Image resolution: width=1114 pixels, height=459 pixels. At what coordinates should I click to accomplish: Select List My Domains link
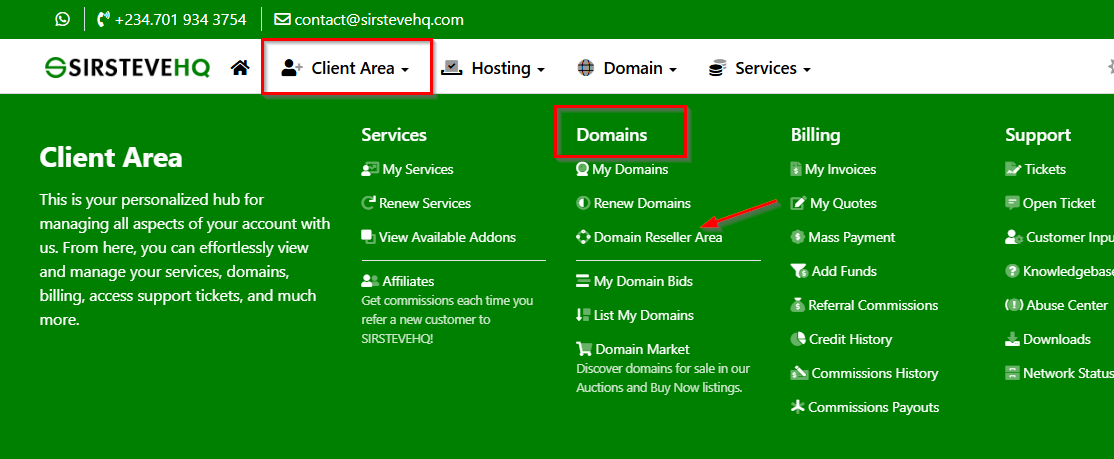pos(644,315)
